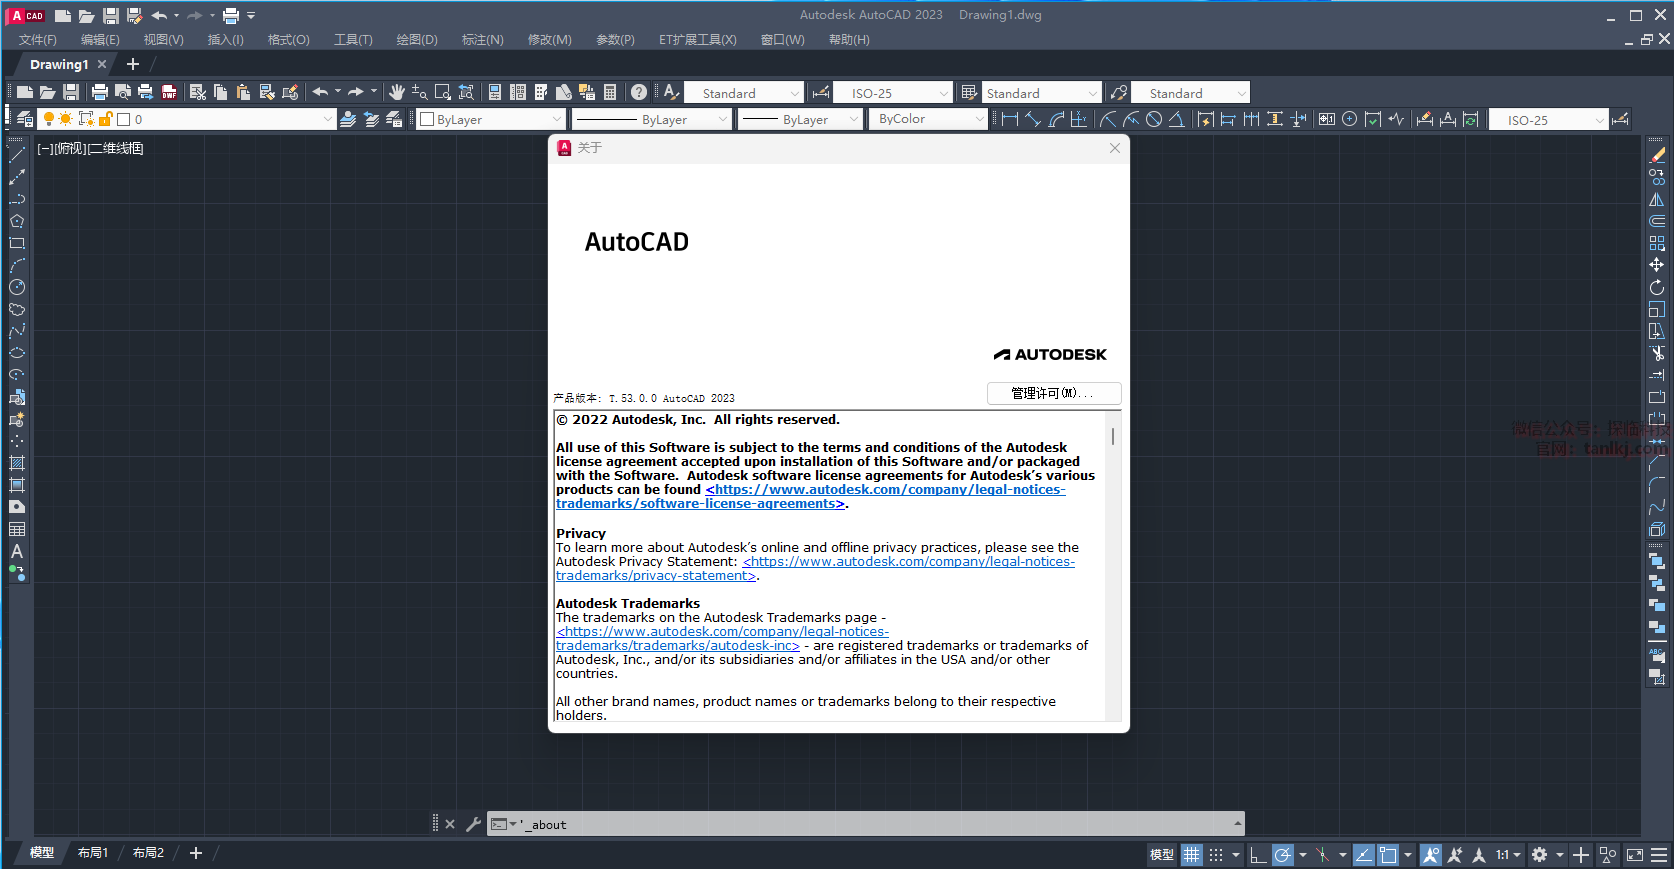Switch to the 布局1 layout tab

[x=93, y=853]
